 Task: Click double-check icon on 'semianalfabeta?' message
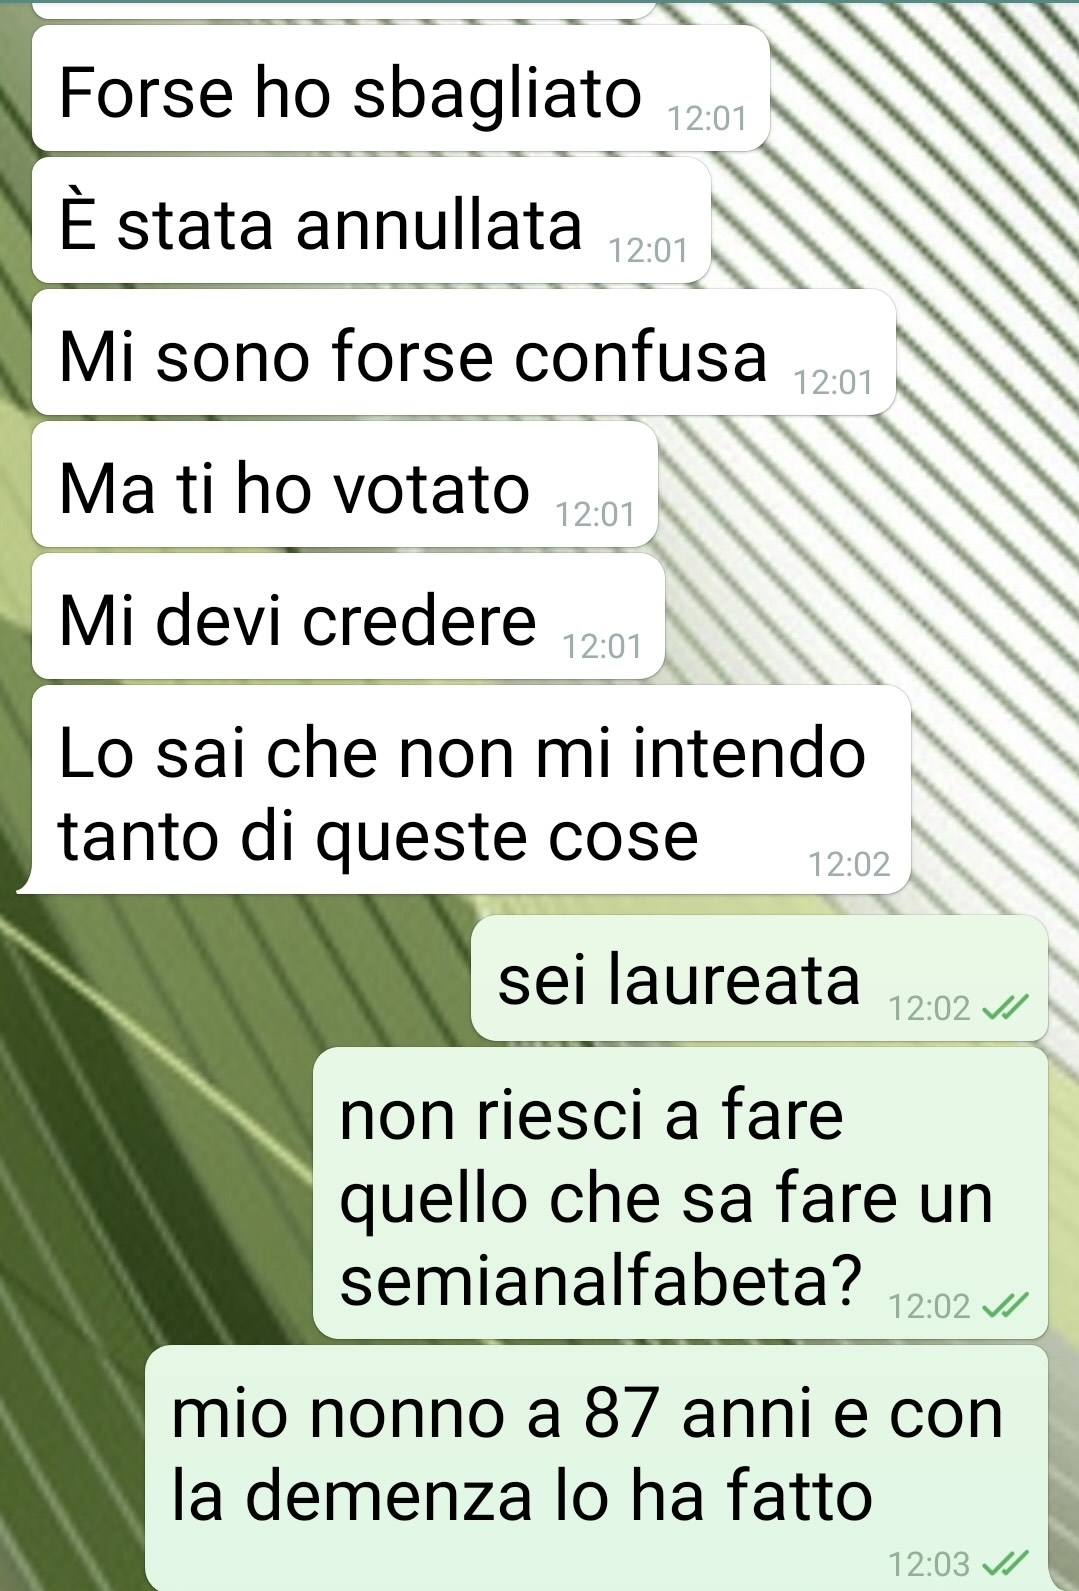[x=1005, y=1306]
